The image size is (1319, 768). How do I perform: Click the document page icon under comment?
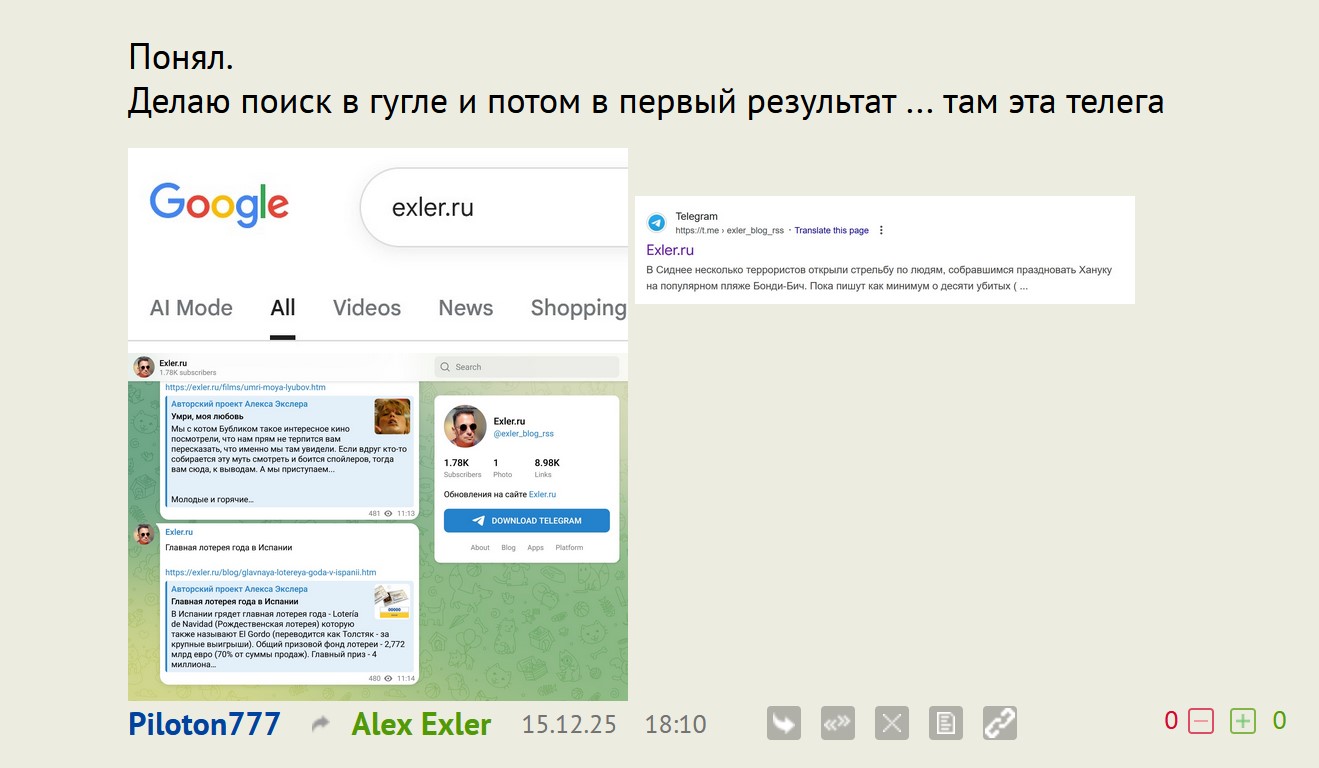pyautogui.click(x=945, y=723)
